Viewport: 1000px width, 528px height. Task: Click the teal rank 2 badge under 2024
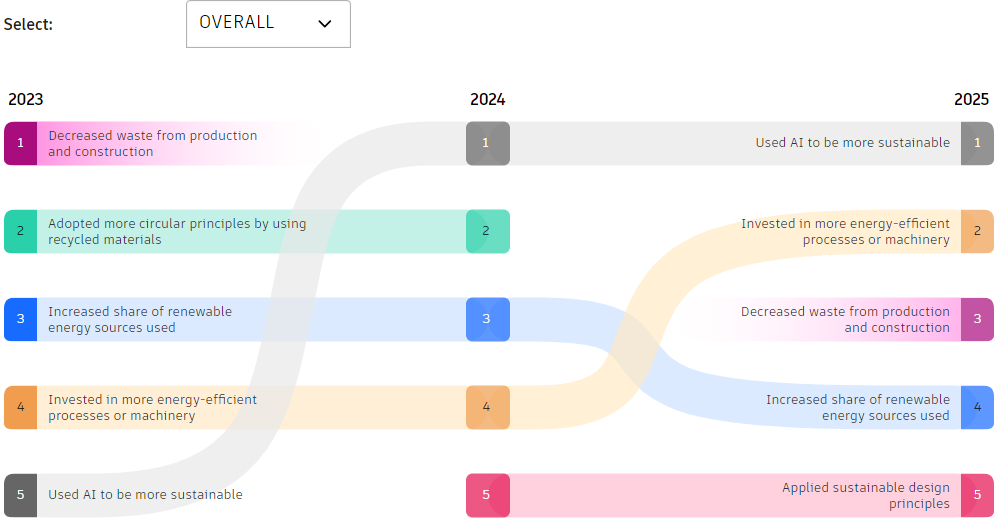[487, 231]
